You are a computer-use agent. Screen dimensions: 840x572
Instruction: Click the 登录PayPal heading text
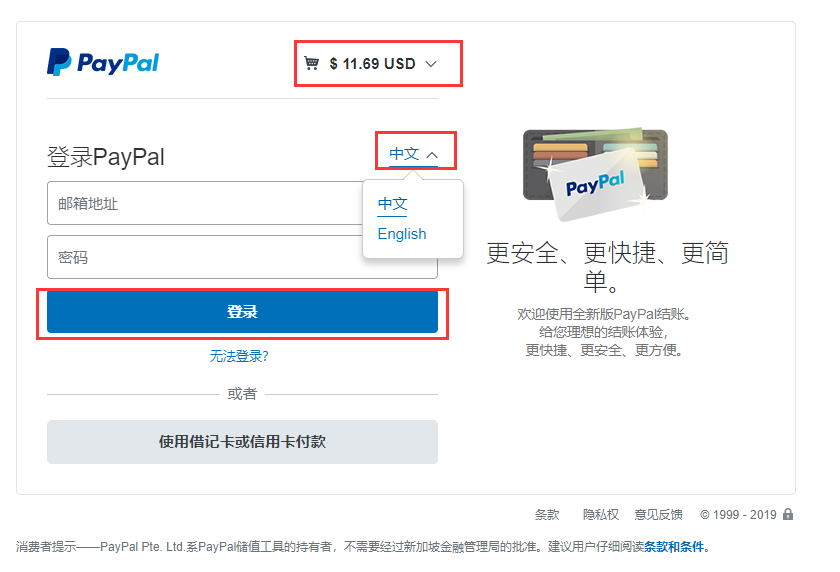point(106,157)
